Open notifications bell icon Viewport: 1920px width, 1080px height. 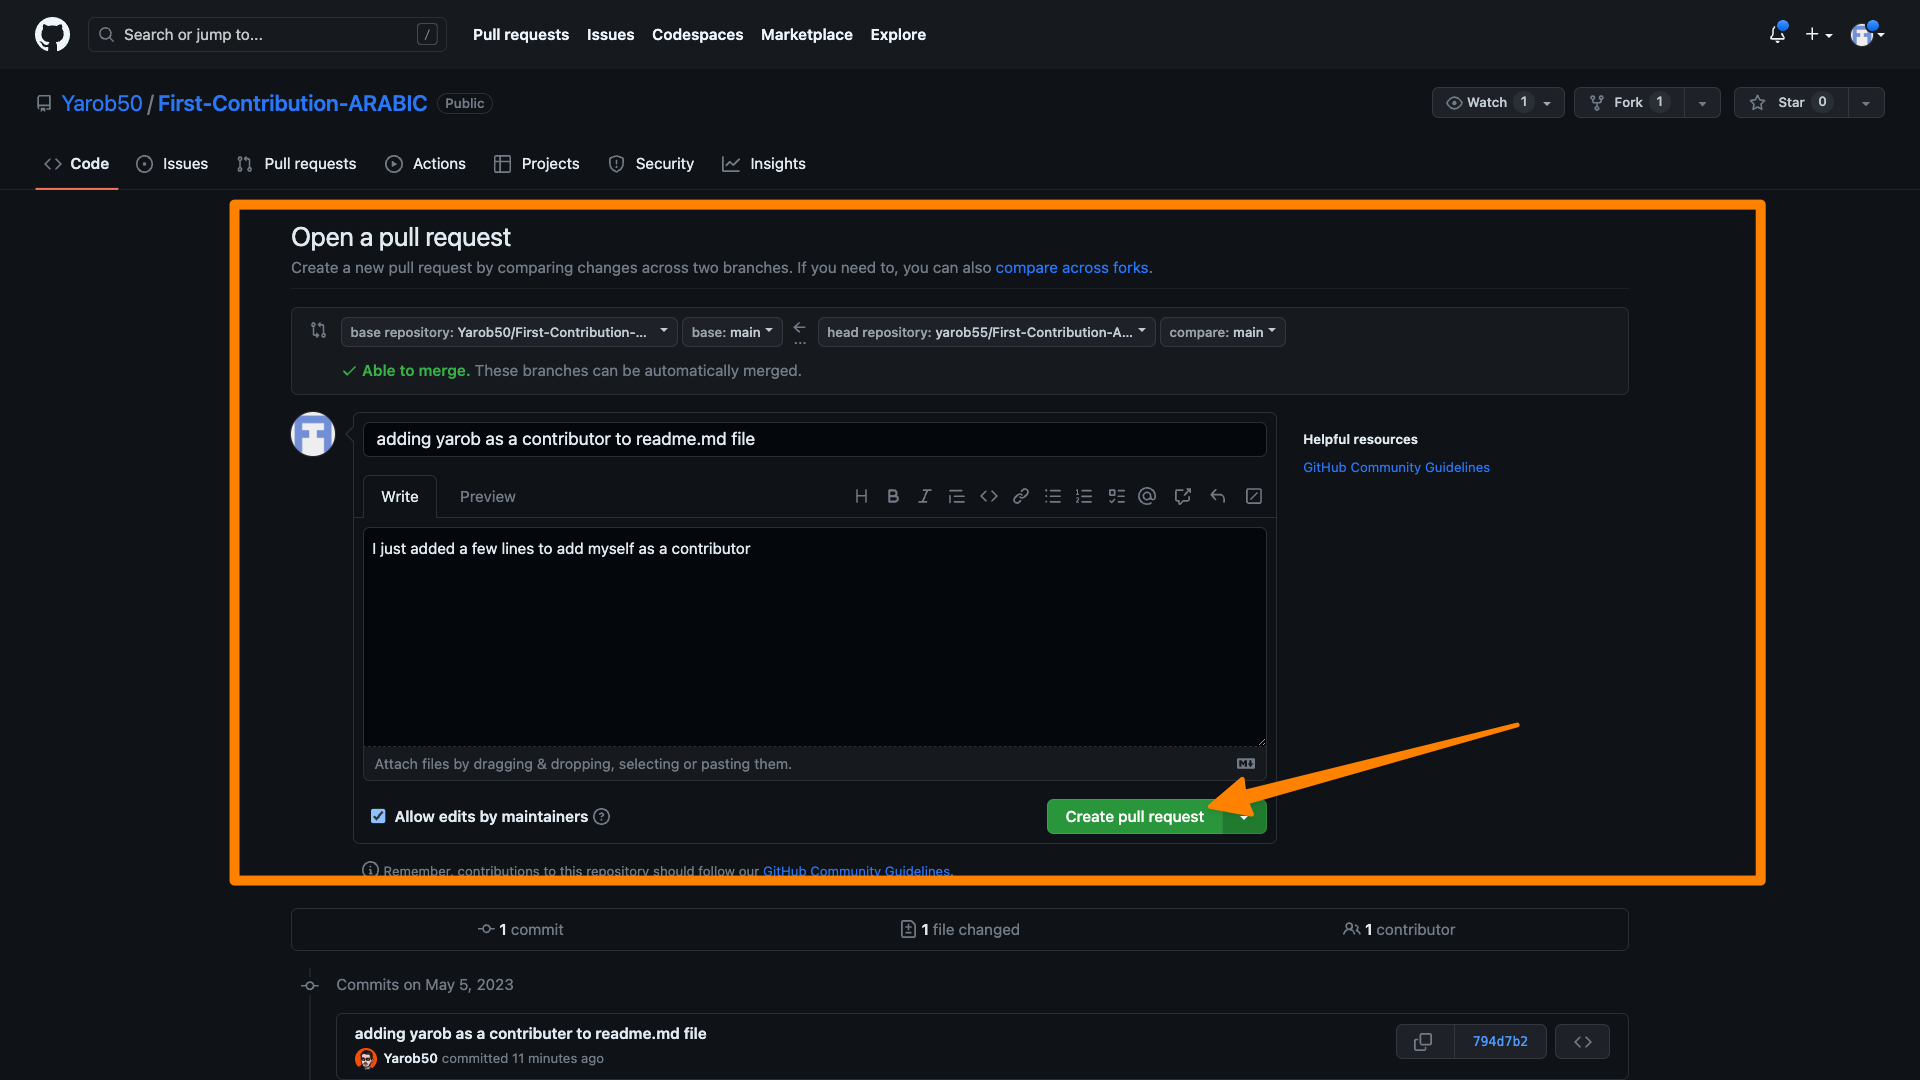1777,34
